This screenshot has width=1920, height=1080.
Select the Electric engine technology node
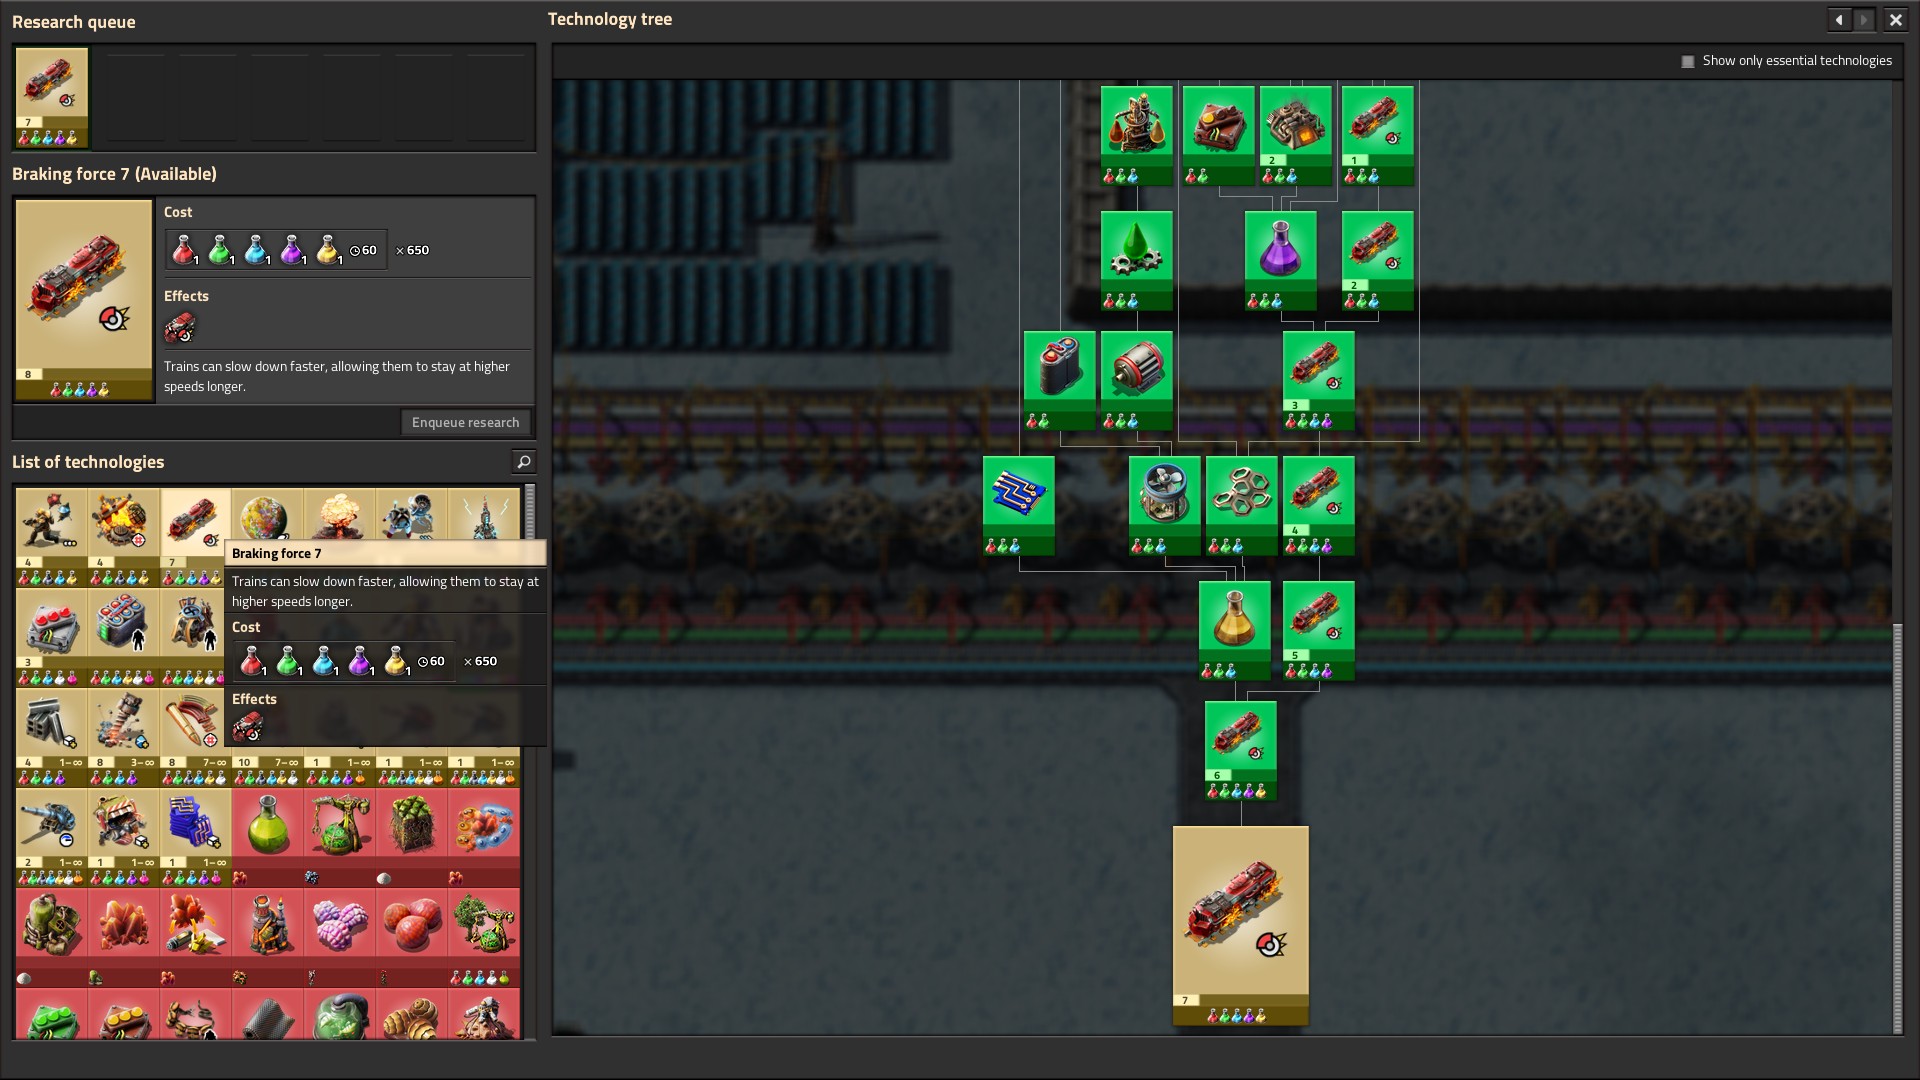pos(1137,381)
